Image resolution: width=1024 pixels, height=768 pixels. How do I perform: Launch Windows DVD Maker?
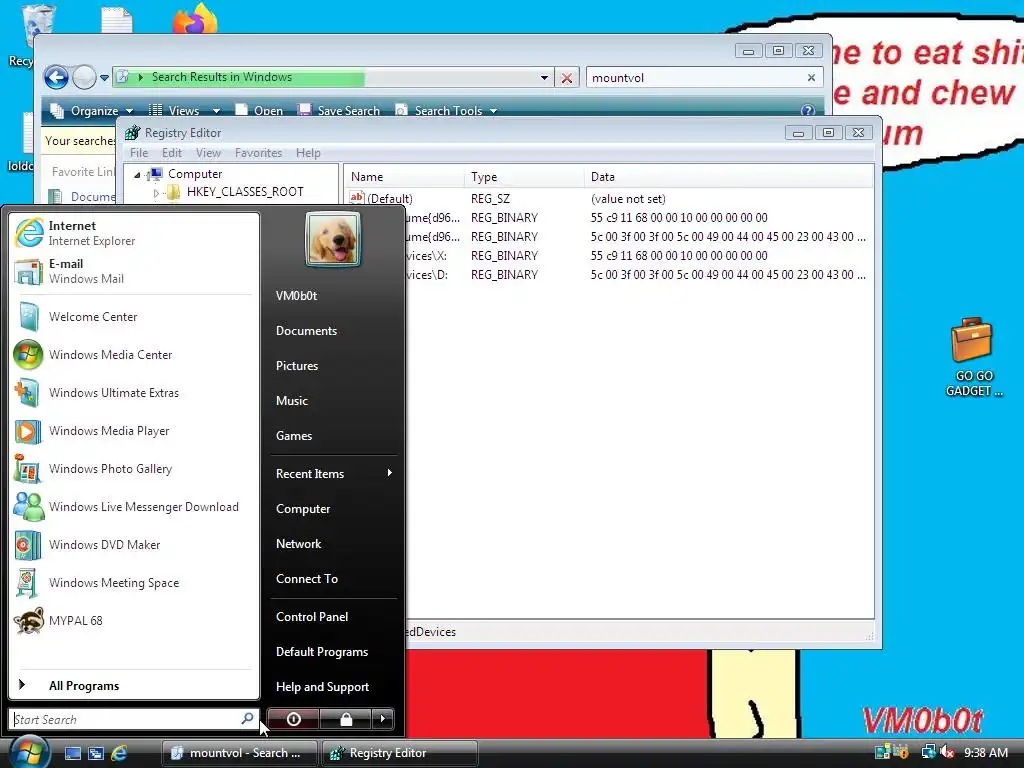click(x=134, y=545)
